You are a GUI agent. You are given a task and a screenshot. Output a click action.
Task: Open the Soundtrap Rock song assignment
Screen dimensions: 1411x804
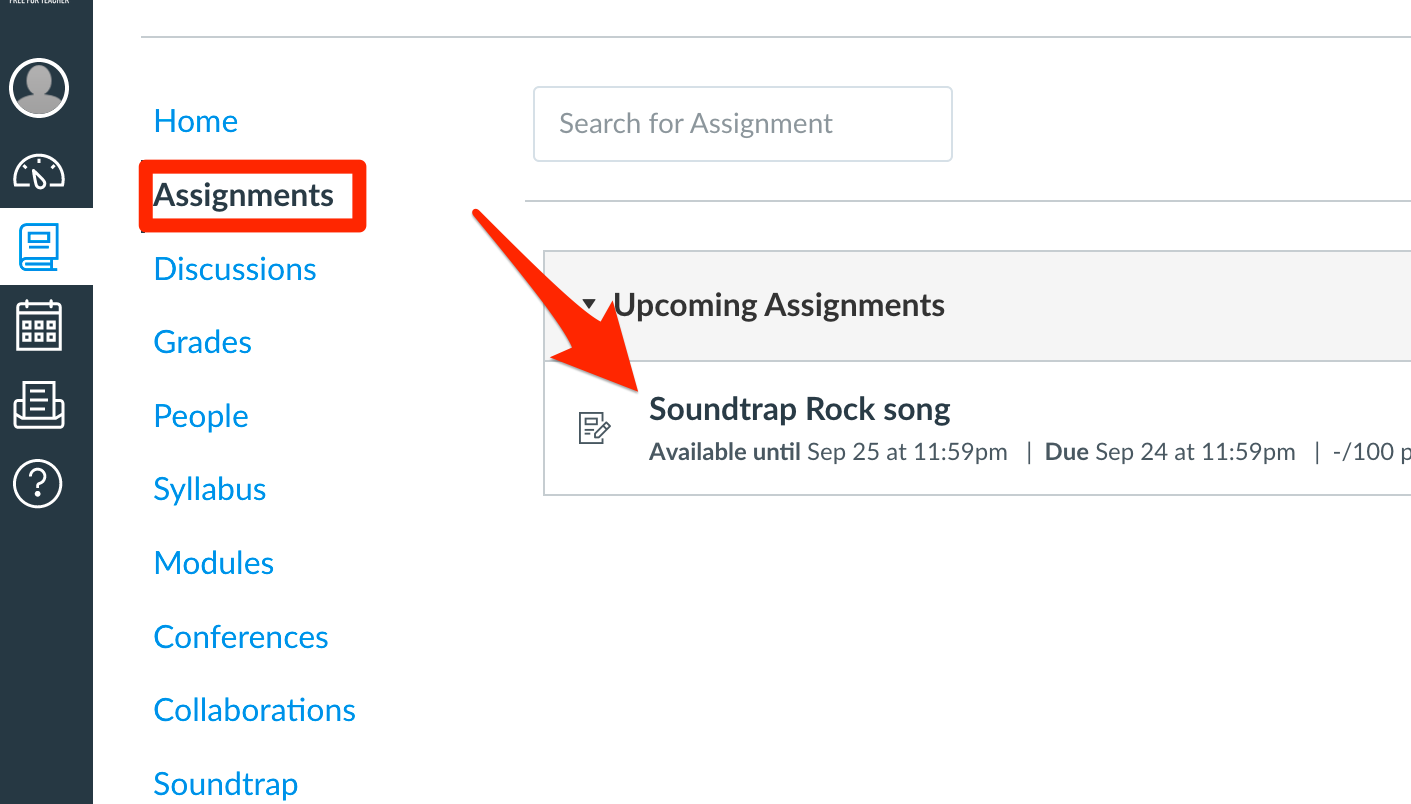point(799,408)
